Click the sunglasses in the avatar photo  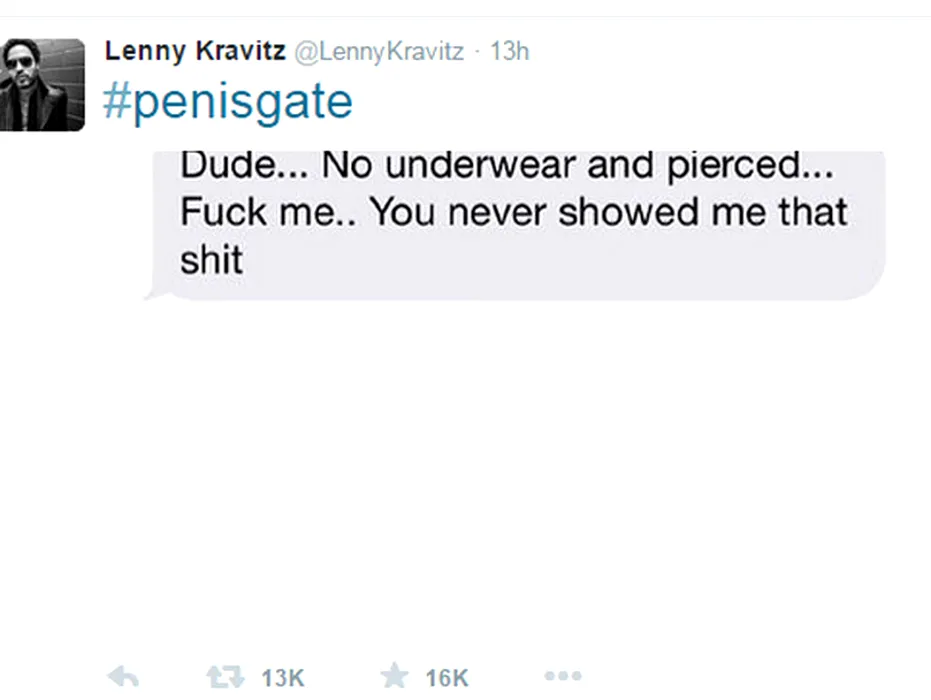coord(20,62)
